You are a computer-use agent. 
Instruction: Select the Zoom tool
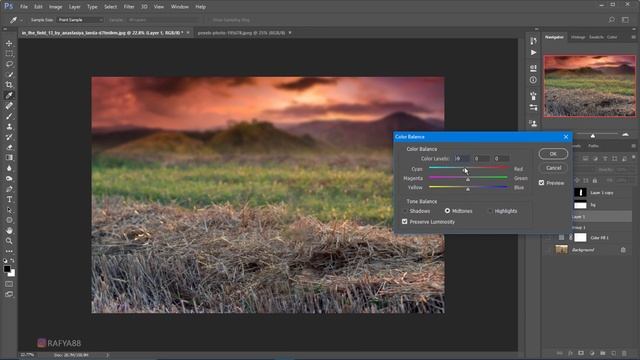coord(9,241)
